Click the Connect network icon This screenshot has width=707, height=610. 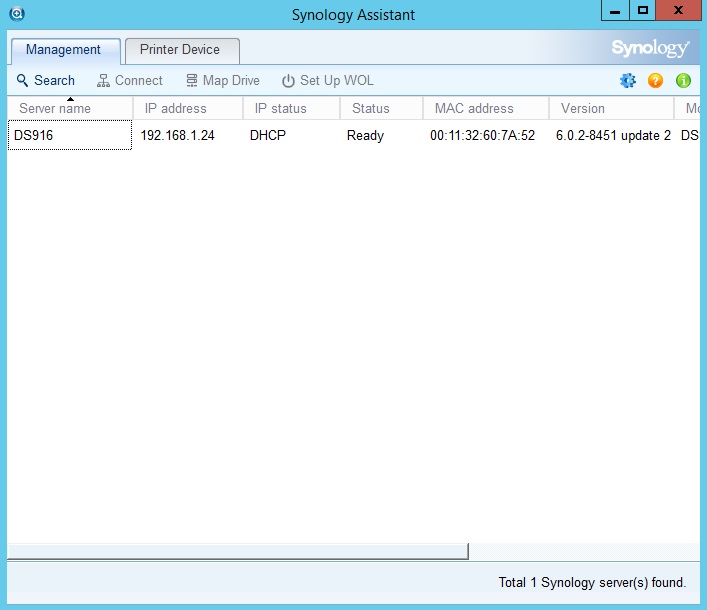(103, 81)
